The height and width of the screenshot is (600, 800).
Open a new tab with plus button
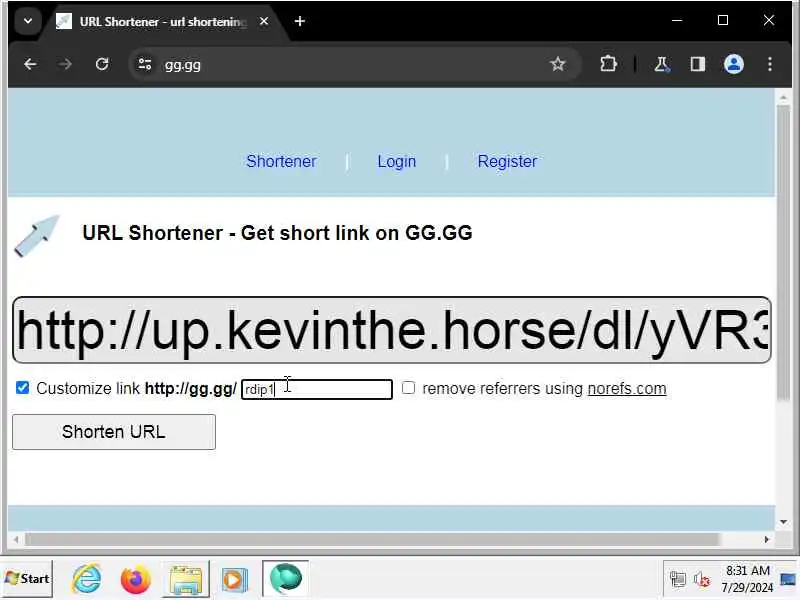point(300,21)
